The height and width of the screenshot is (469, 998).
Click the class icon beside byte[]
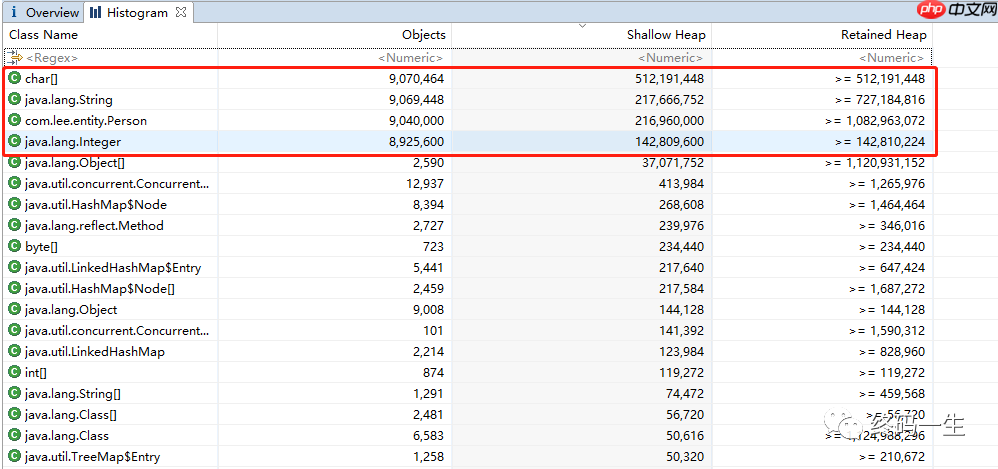tap(14, 246)
